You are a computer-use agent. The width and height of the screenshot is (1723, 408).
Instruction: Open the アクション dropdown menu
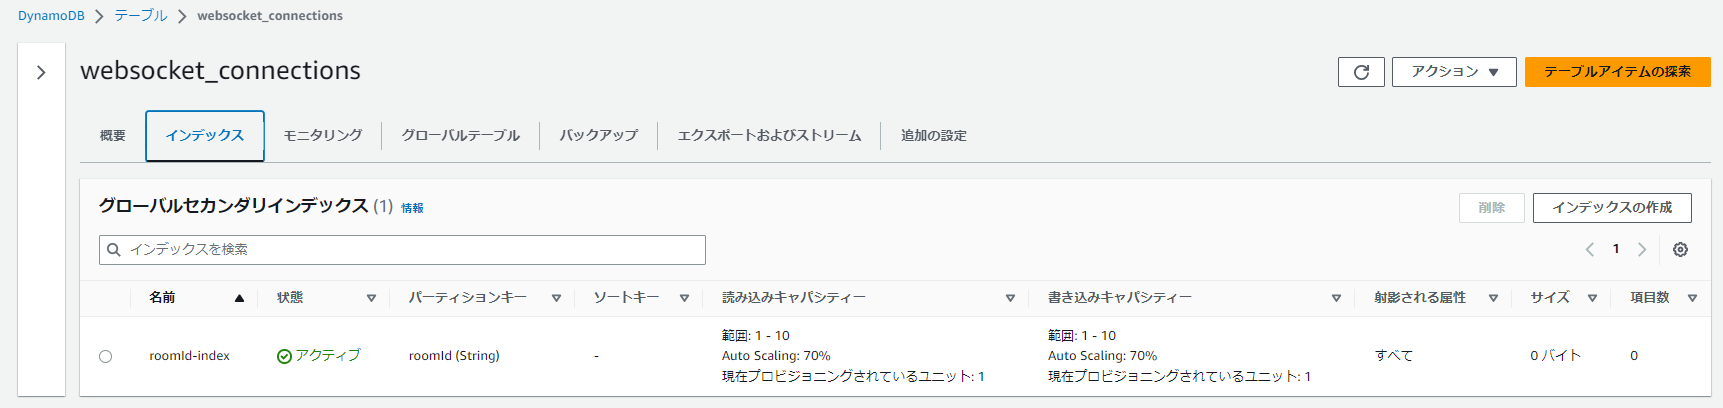point(1454,72)
